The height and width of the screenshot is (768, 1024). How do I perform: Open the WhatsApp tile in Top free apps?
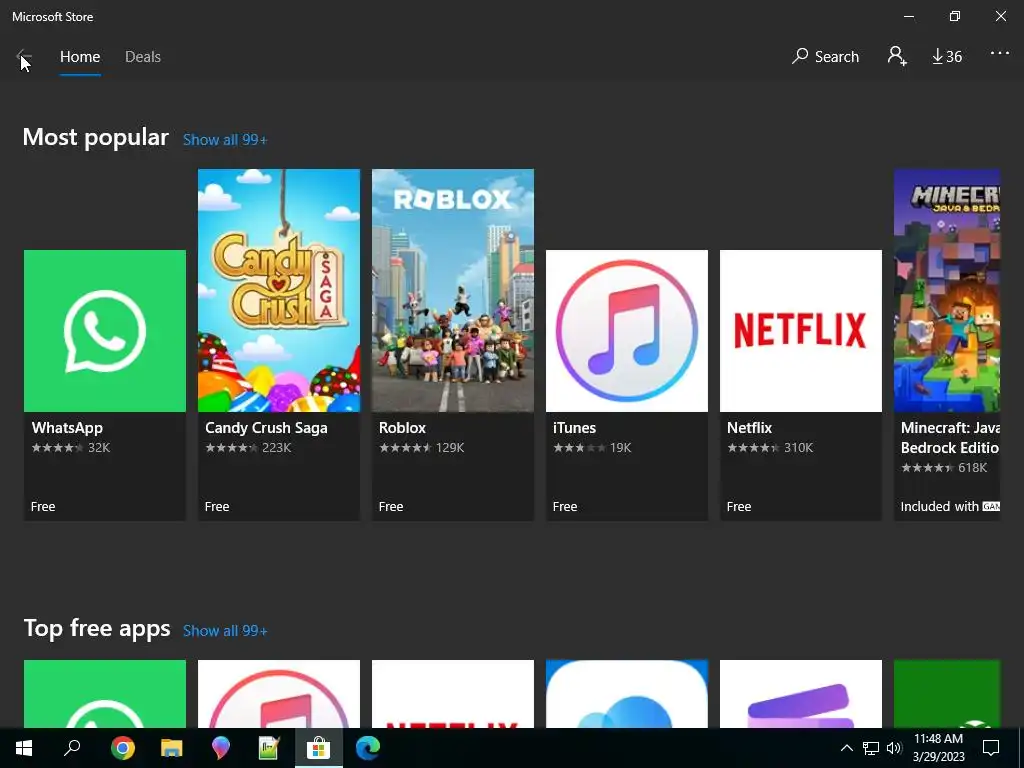point(104,694)
